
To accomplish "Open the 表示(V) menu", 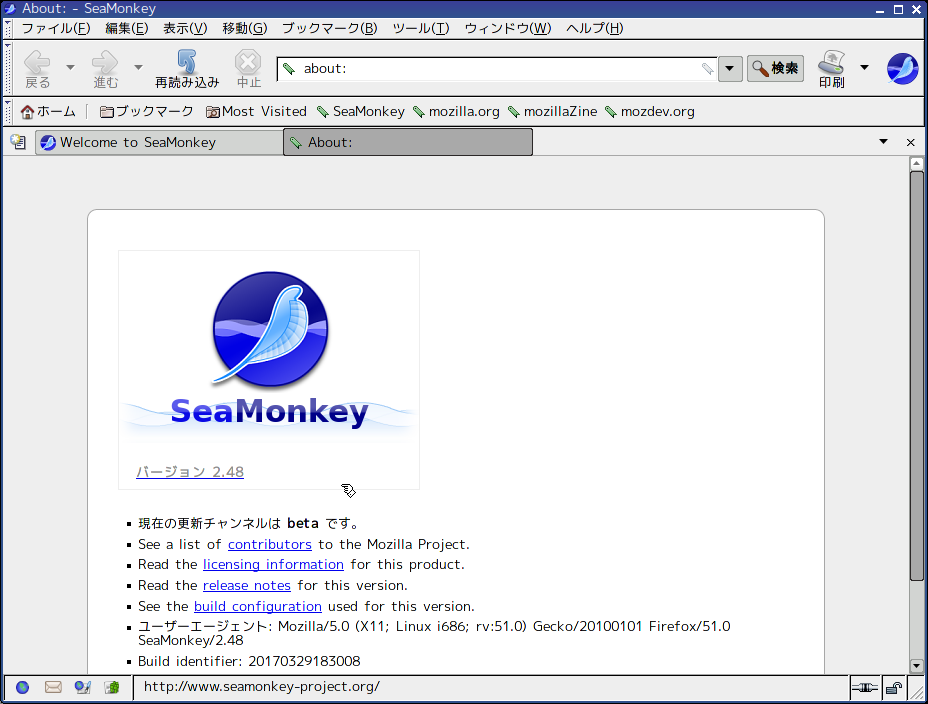I will coord(185,28).
